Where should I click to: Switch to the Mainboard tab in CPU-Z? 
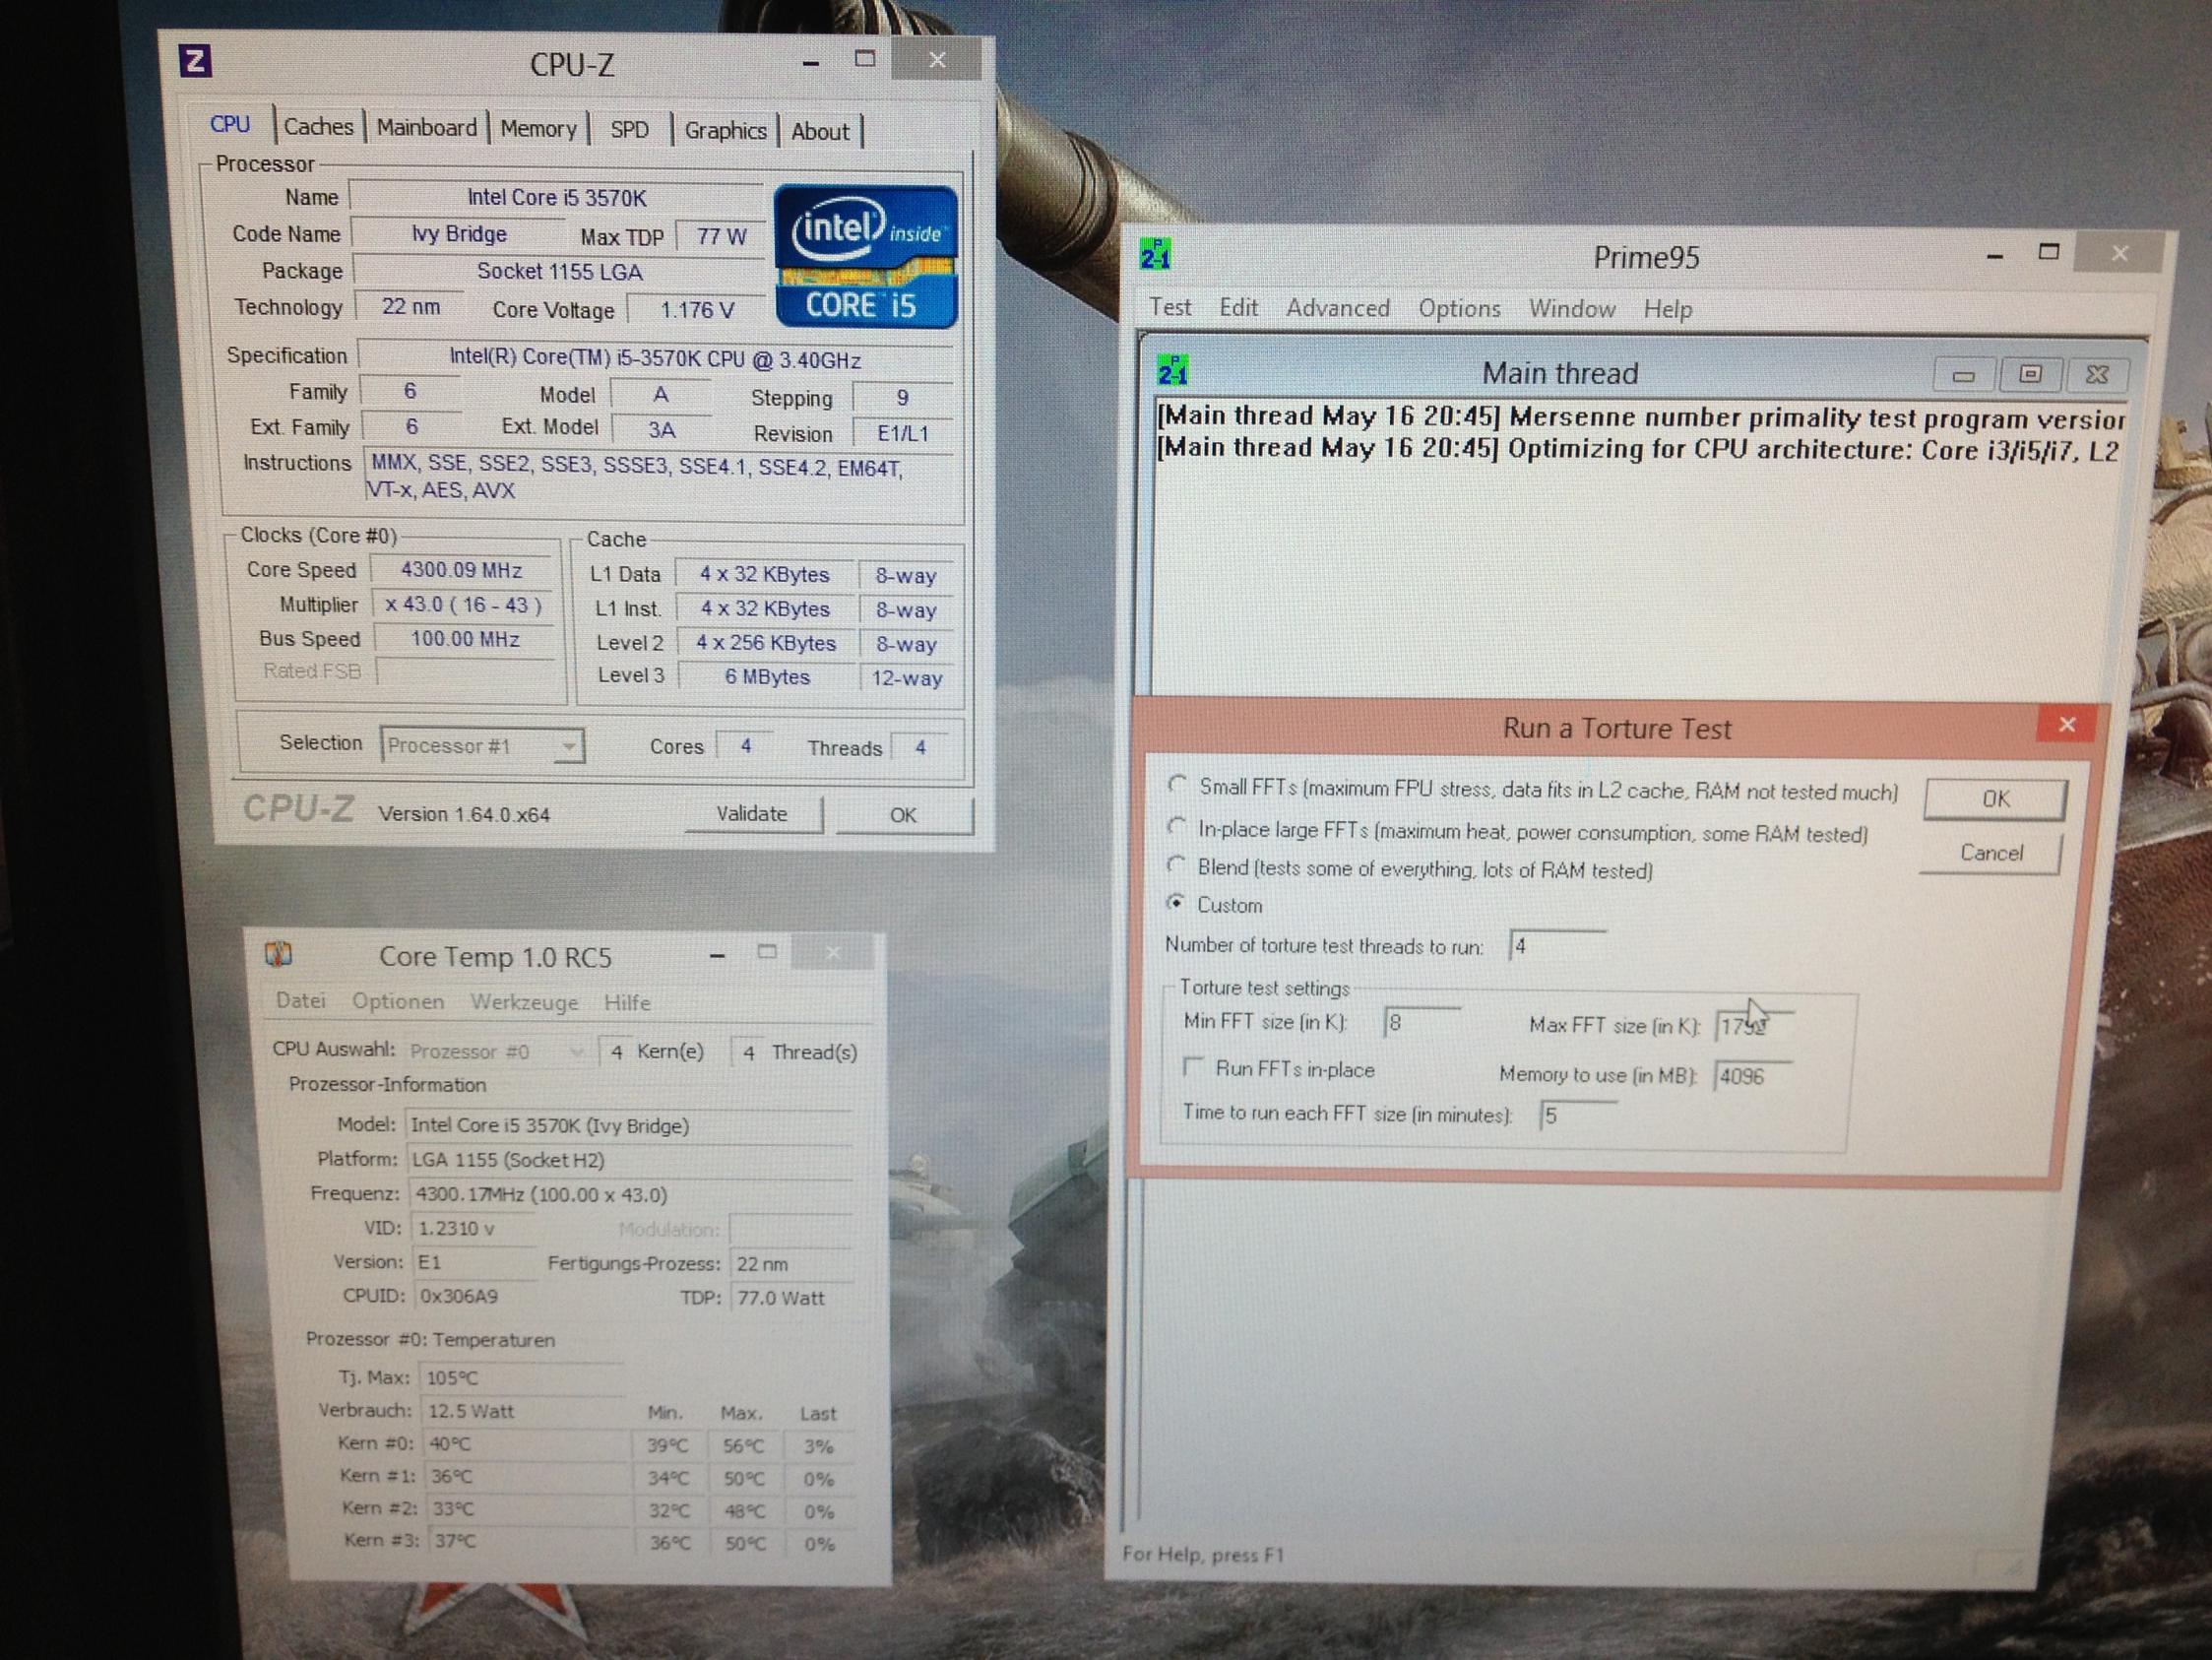point(426,128)
